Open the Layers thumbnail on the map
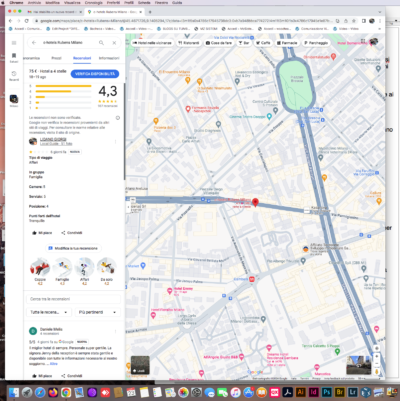The image size is (400, 401). coord(140,365)
